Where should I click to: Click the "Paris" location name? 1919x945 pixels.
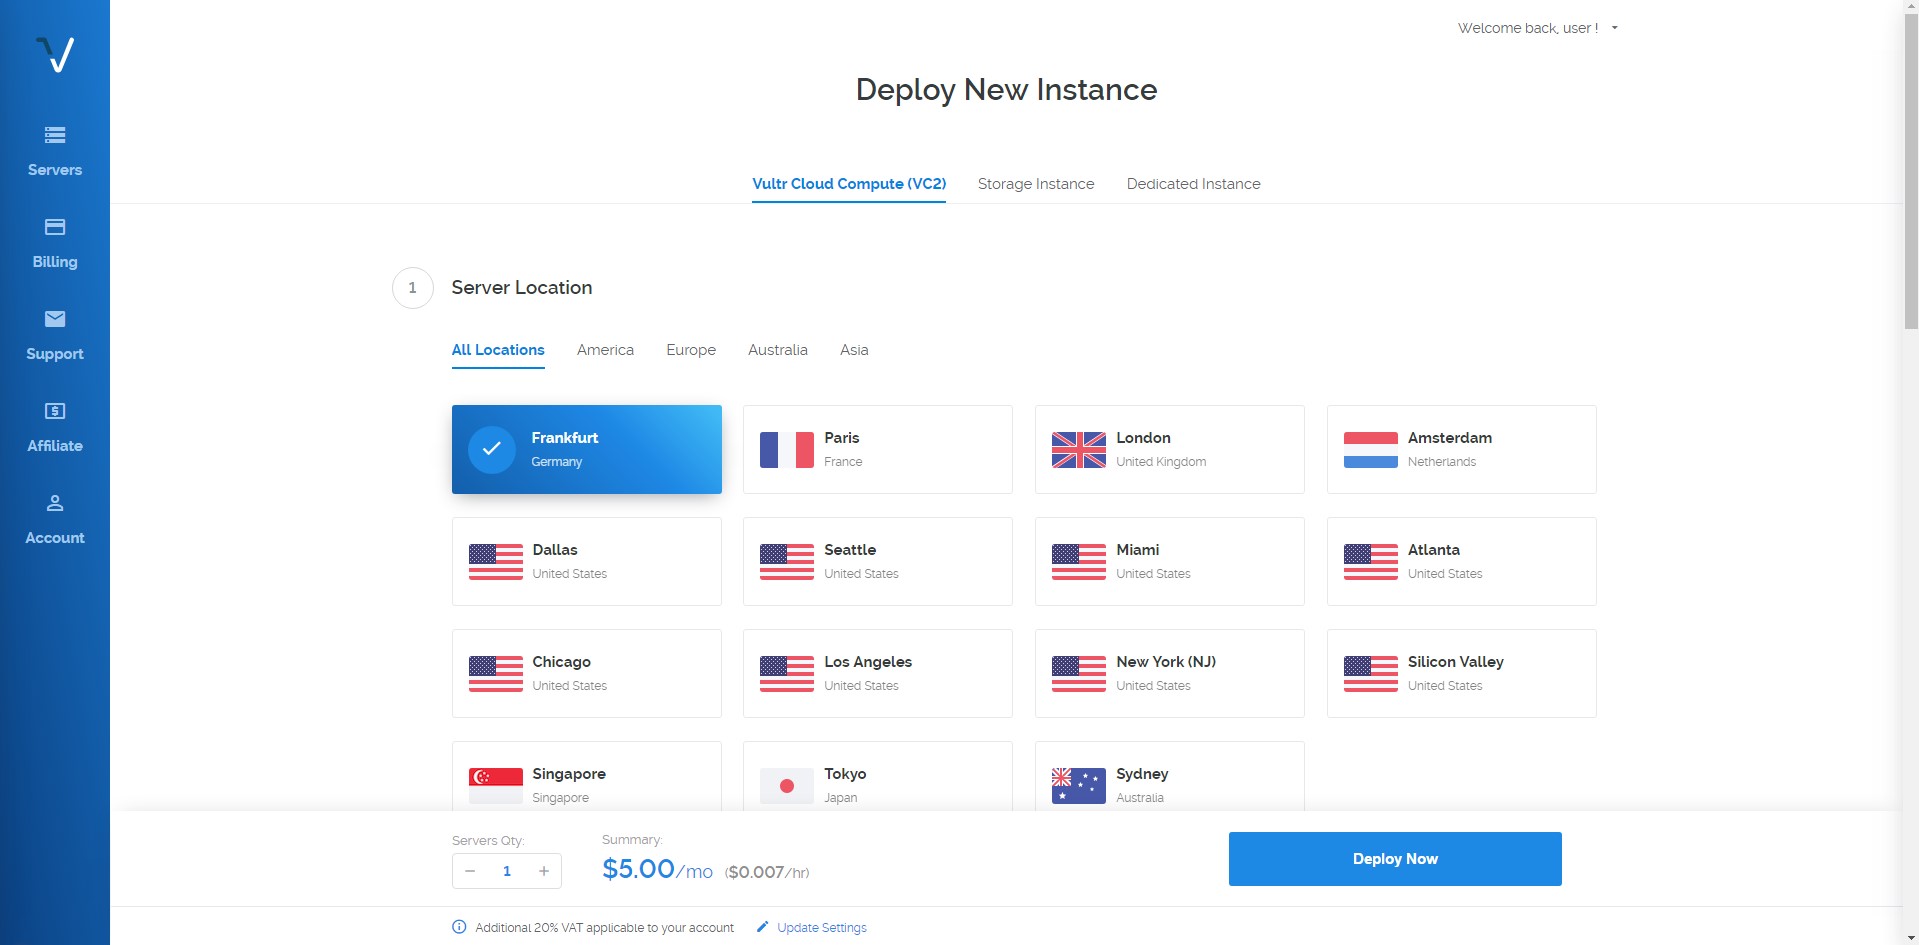pyautogui.click(x=842, y=438)
